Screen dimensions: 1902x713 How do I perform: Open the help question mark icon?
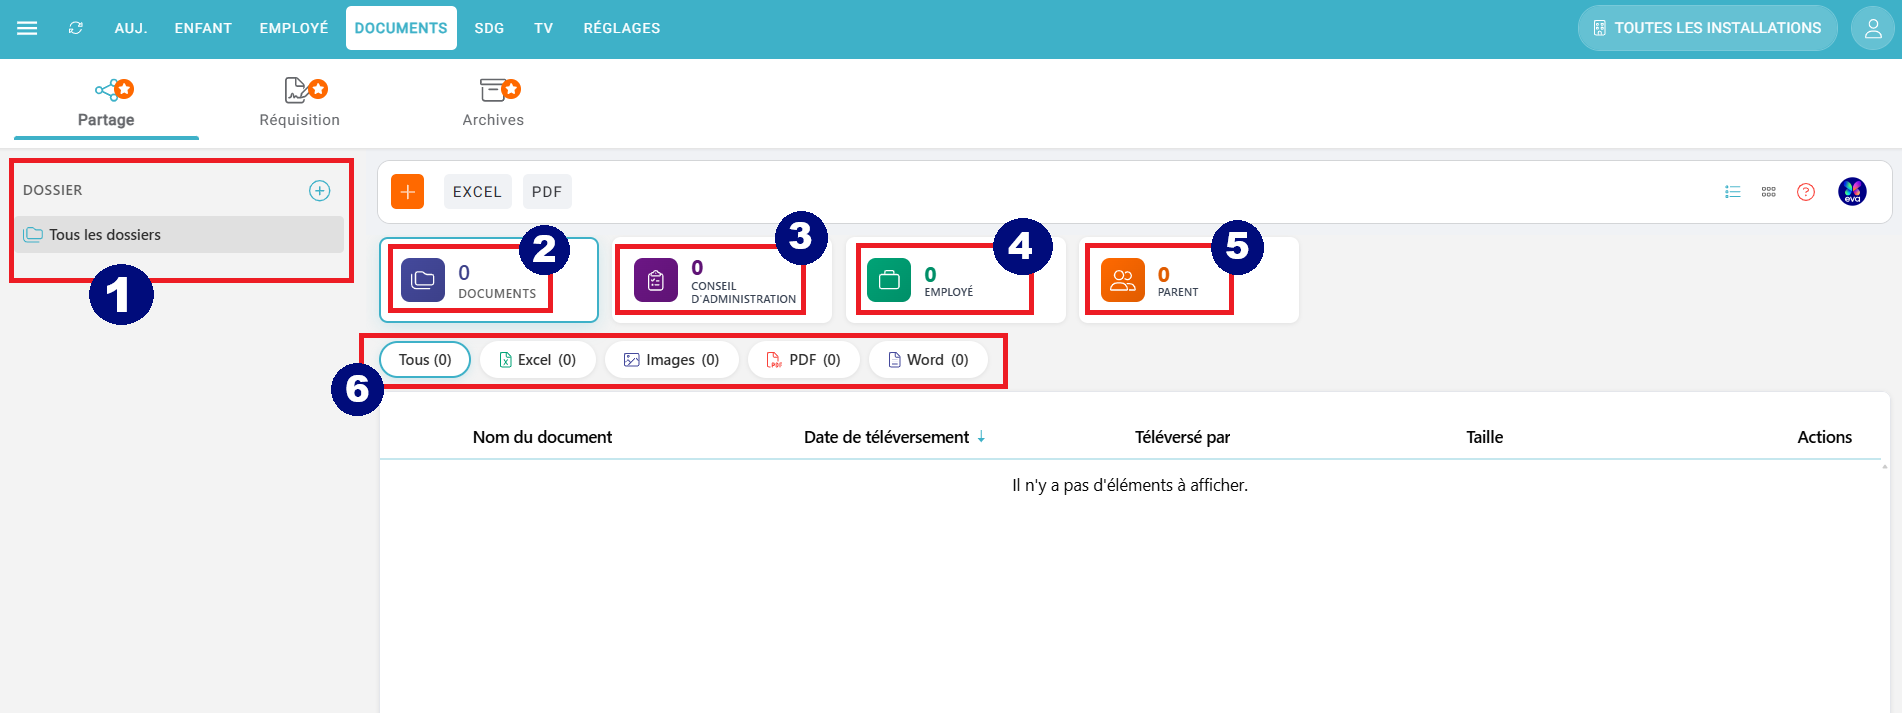coord(1806,192)
